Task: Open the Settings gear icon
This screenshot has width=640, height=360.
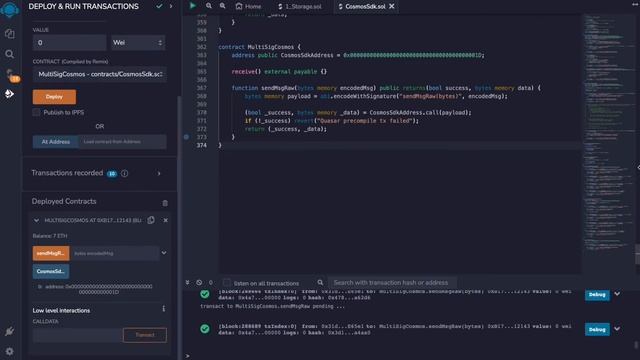Action: pos(9,351)
